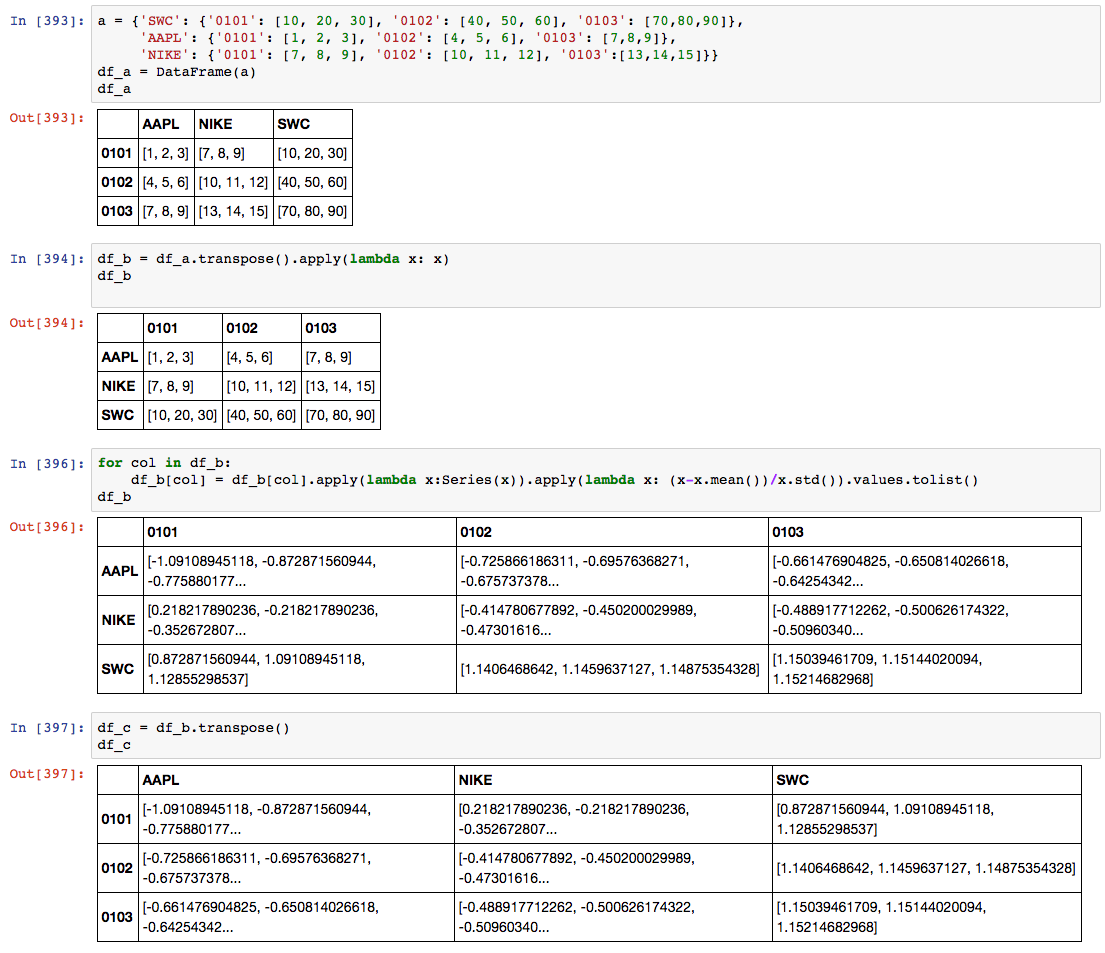Click SWC row label in Out[394] table
The width and height of the screenshot is (1105, 953).
[x=120, y=415]
